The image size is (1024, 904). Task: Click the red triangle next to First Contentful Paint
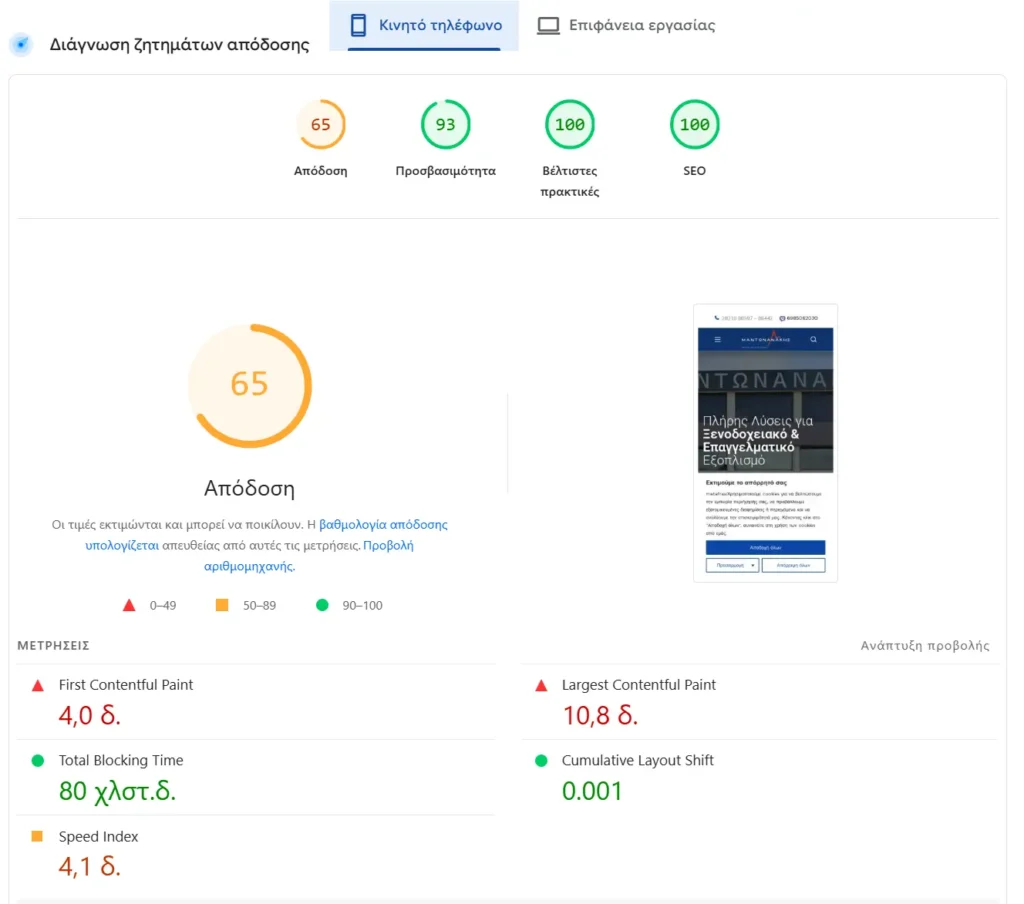click(38, 686)
